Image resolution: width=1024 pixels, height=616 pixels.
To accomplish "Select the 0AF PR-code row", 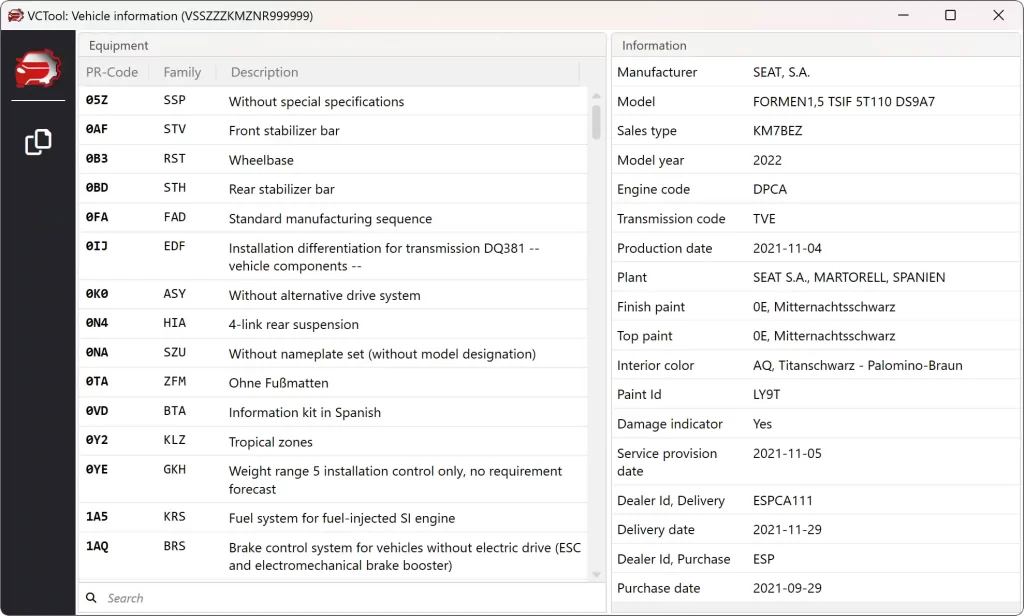I will [x=333, y=130].
